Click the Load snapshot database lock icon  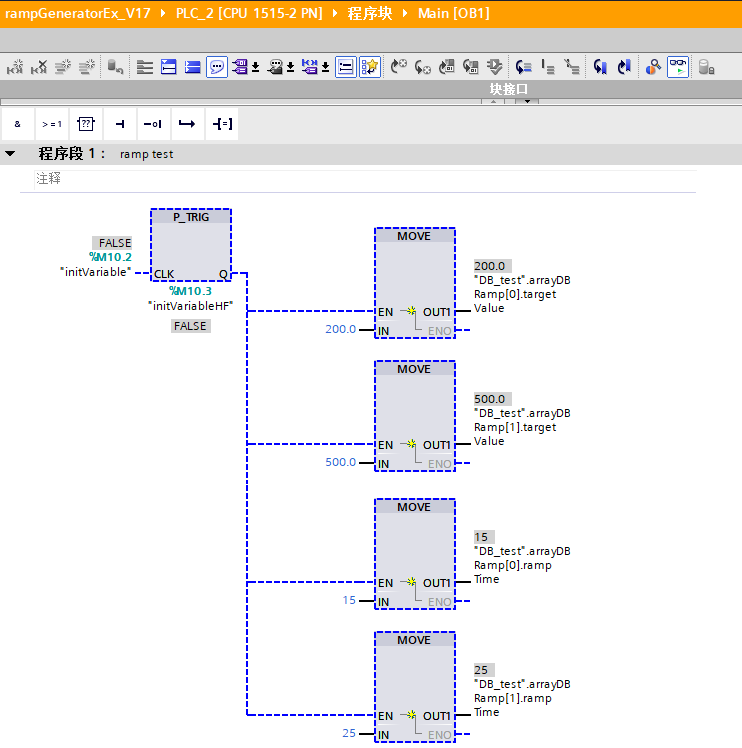pyautogui.click(x=706, y=67)
